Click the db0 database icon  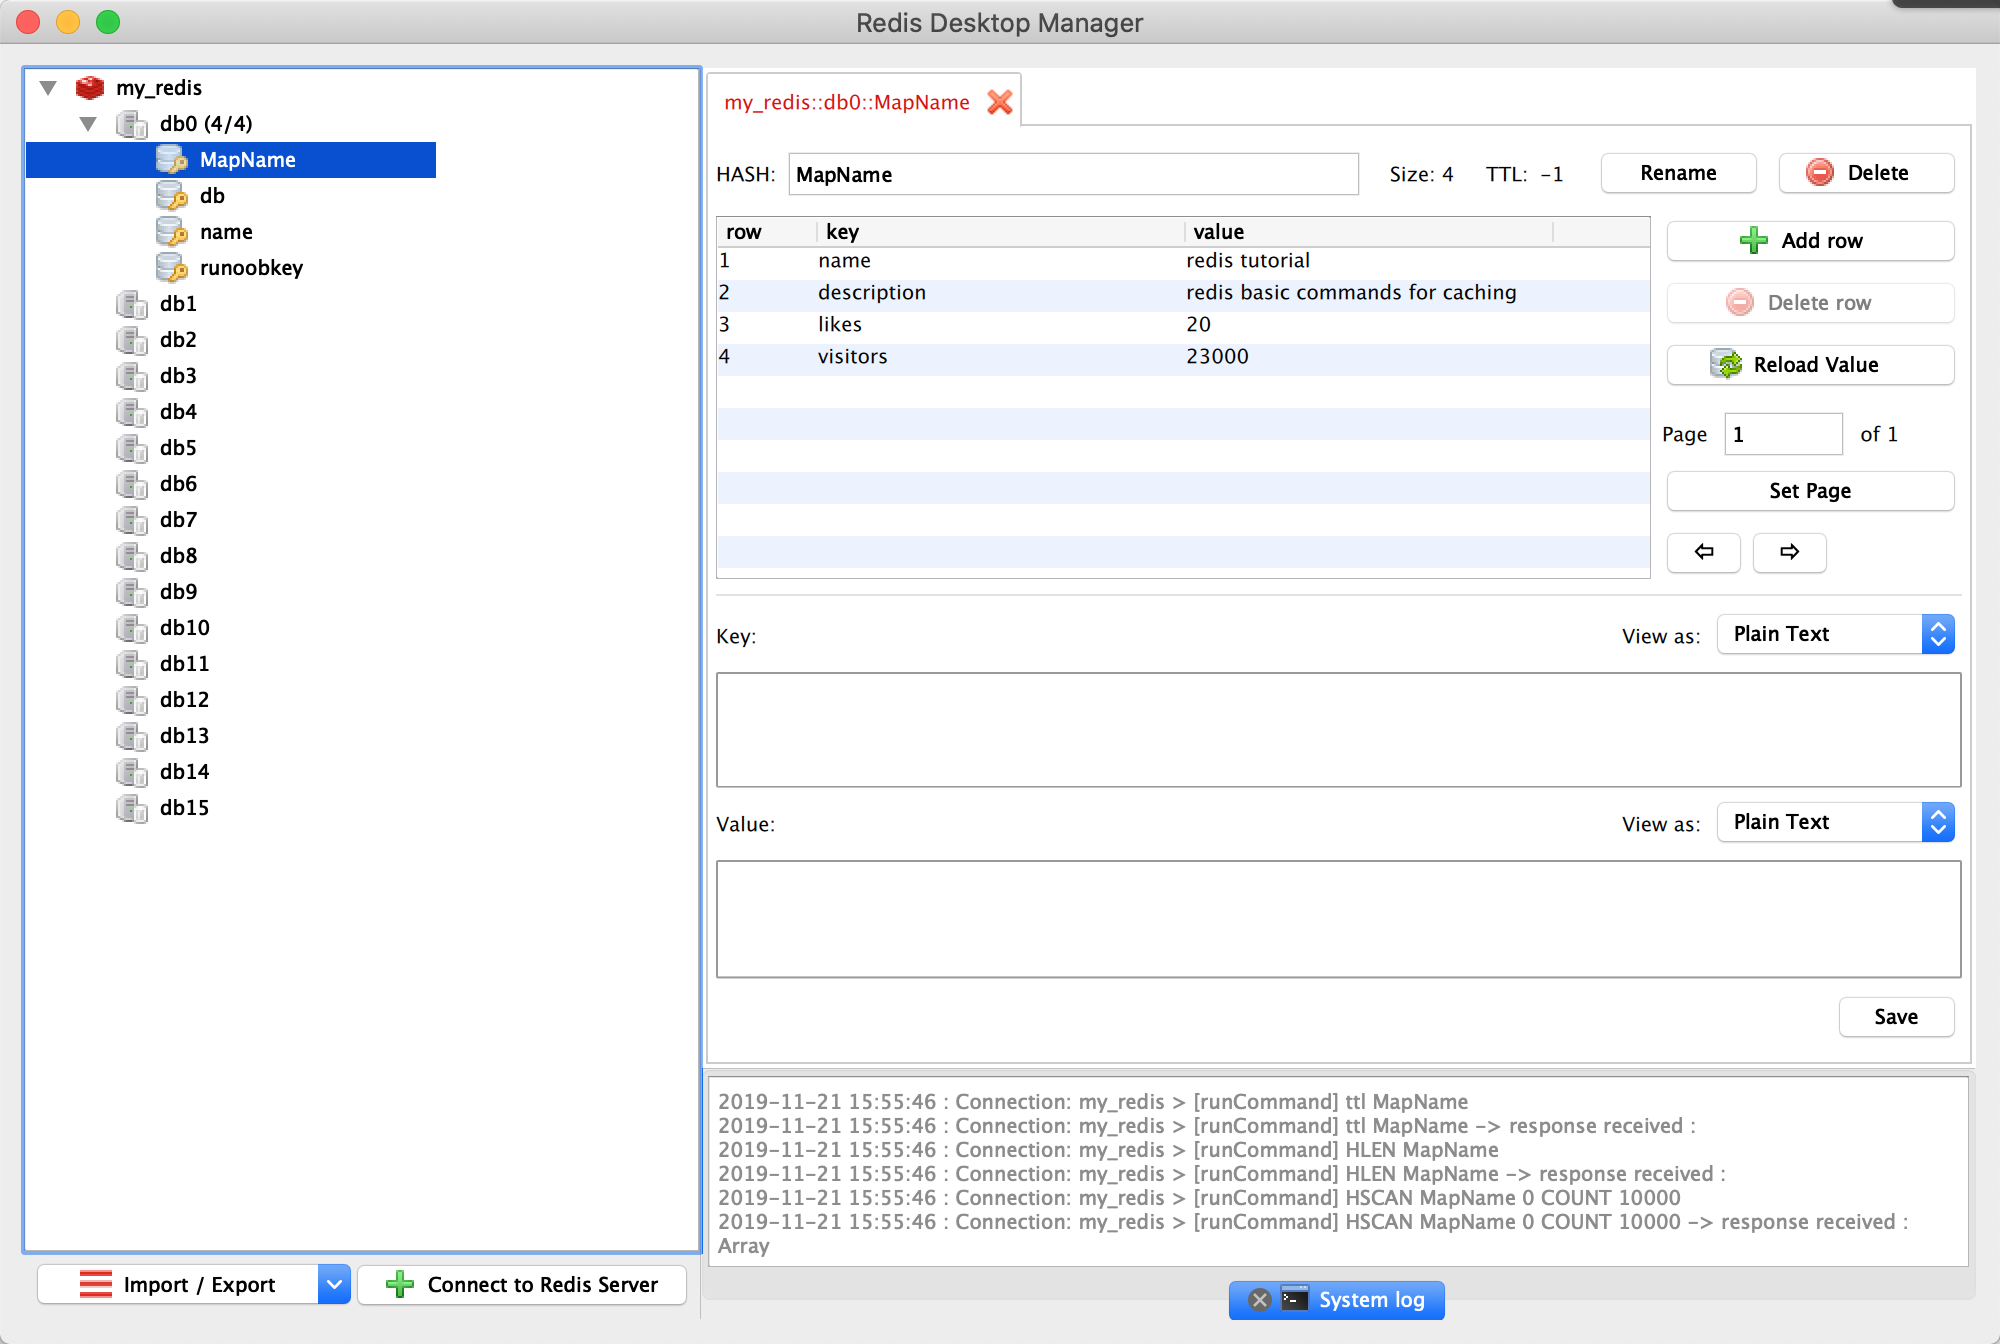132,124
